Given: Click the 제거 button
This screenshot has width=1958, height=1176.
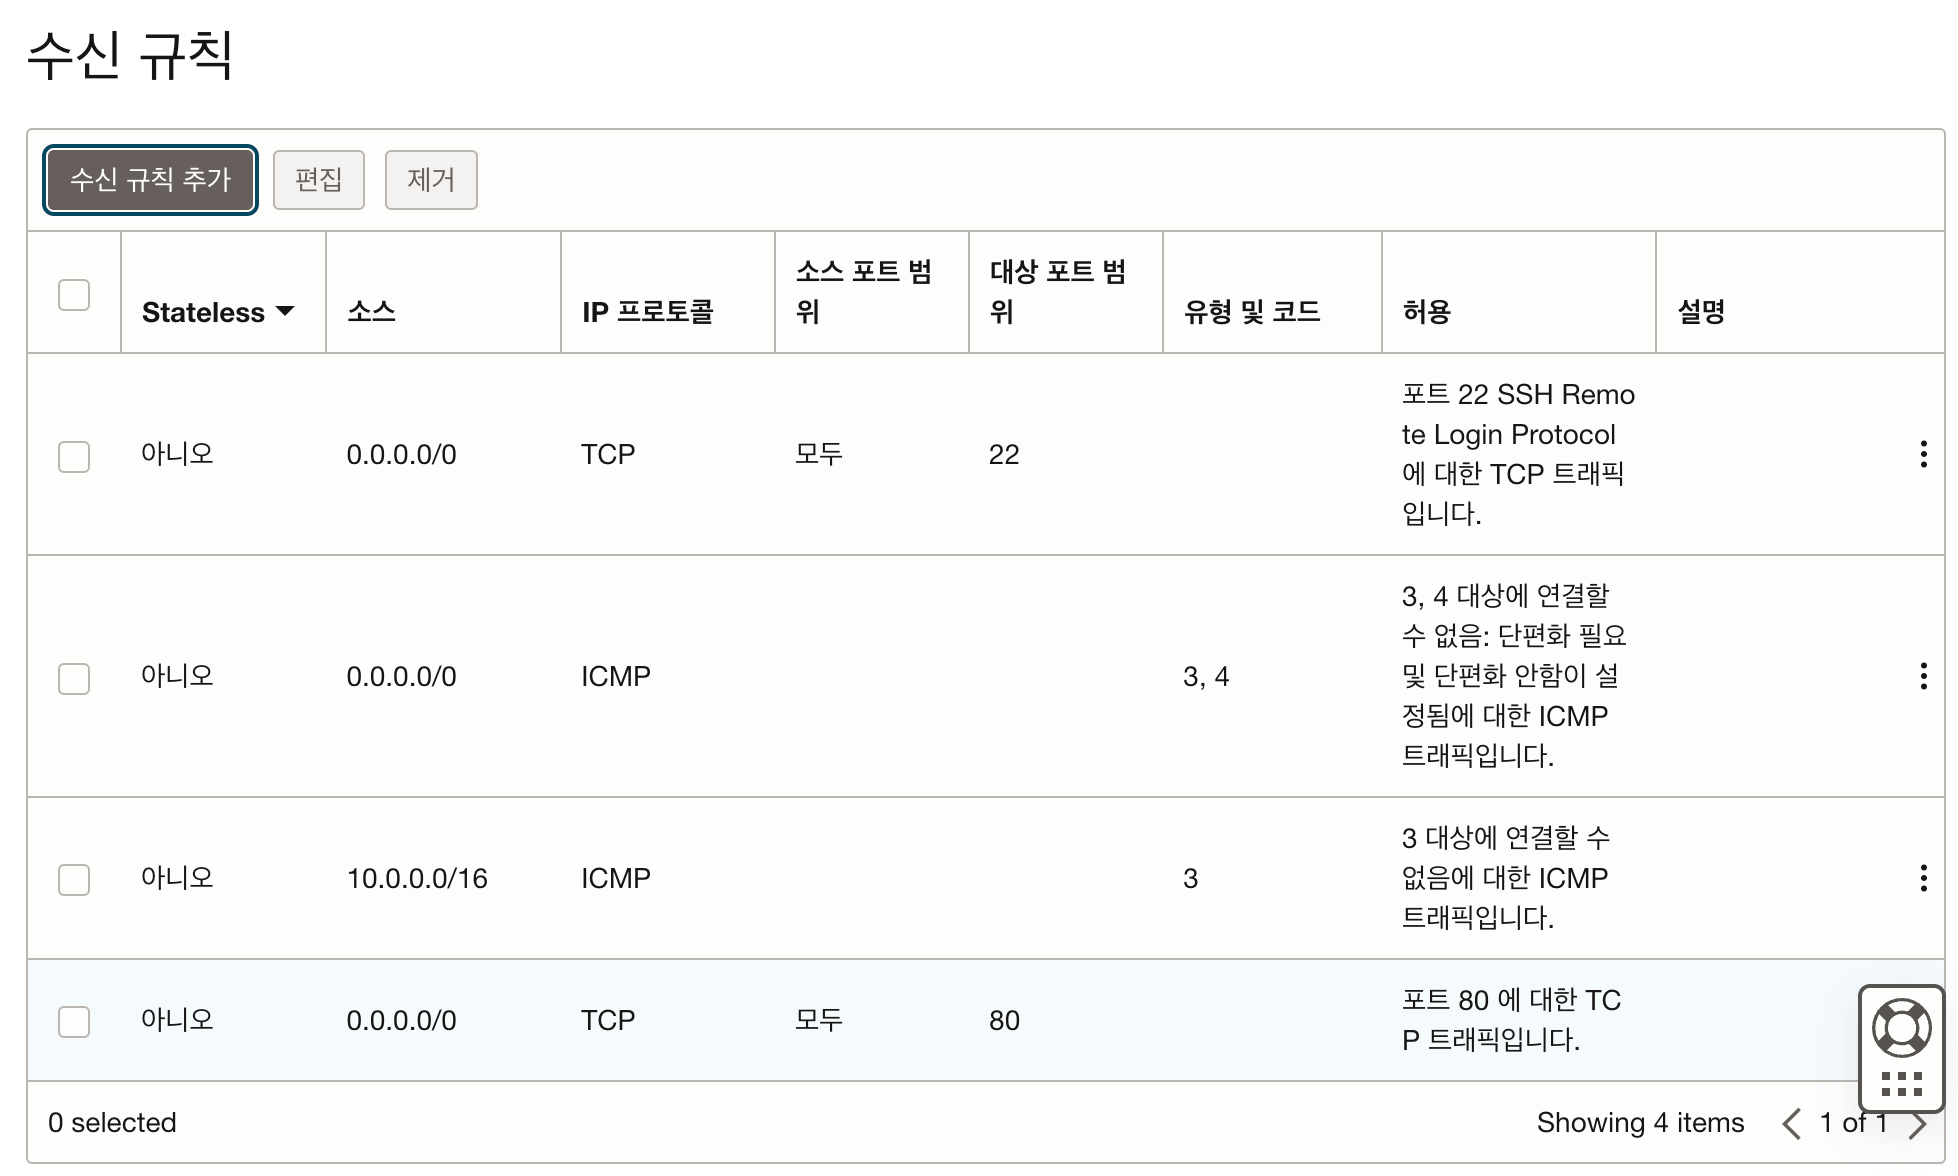Looking at the screenshot, I should [431, 180].
